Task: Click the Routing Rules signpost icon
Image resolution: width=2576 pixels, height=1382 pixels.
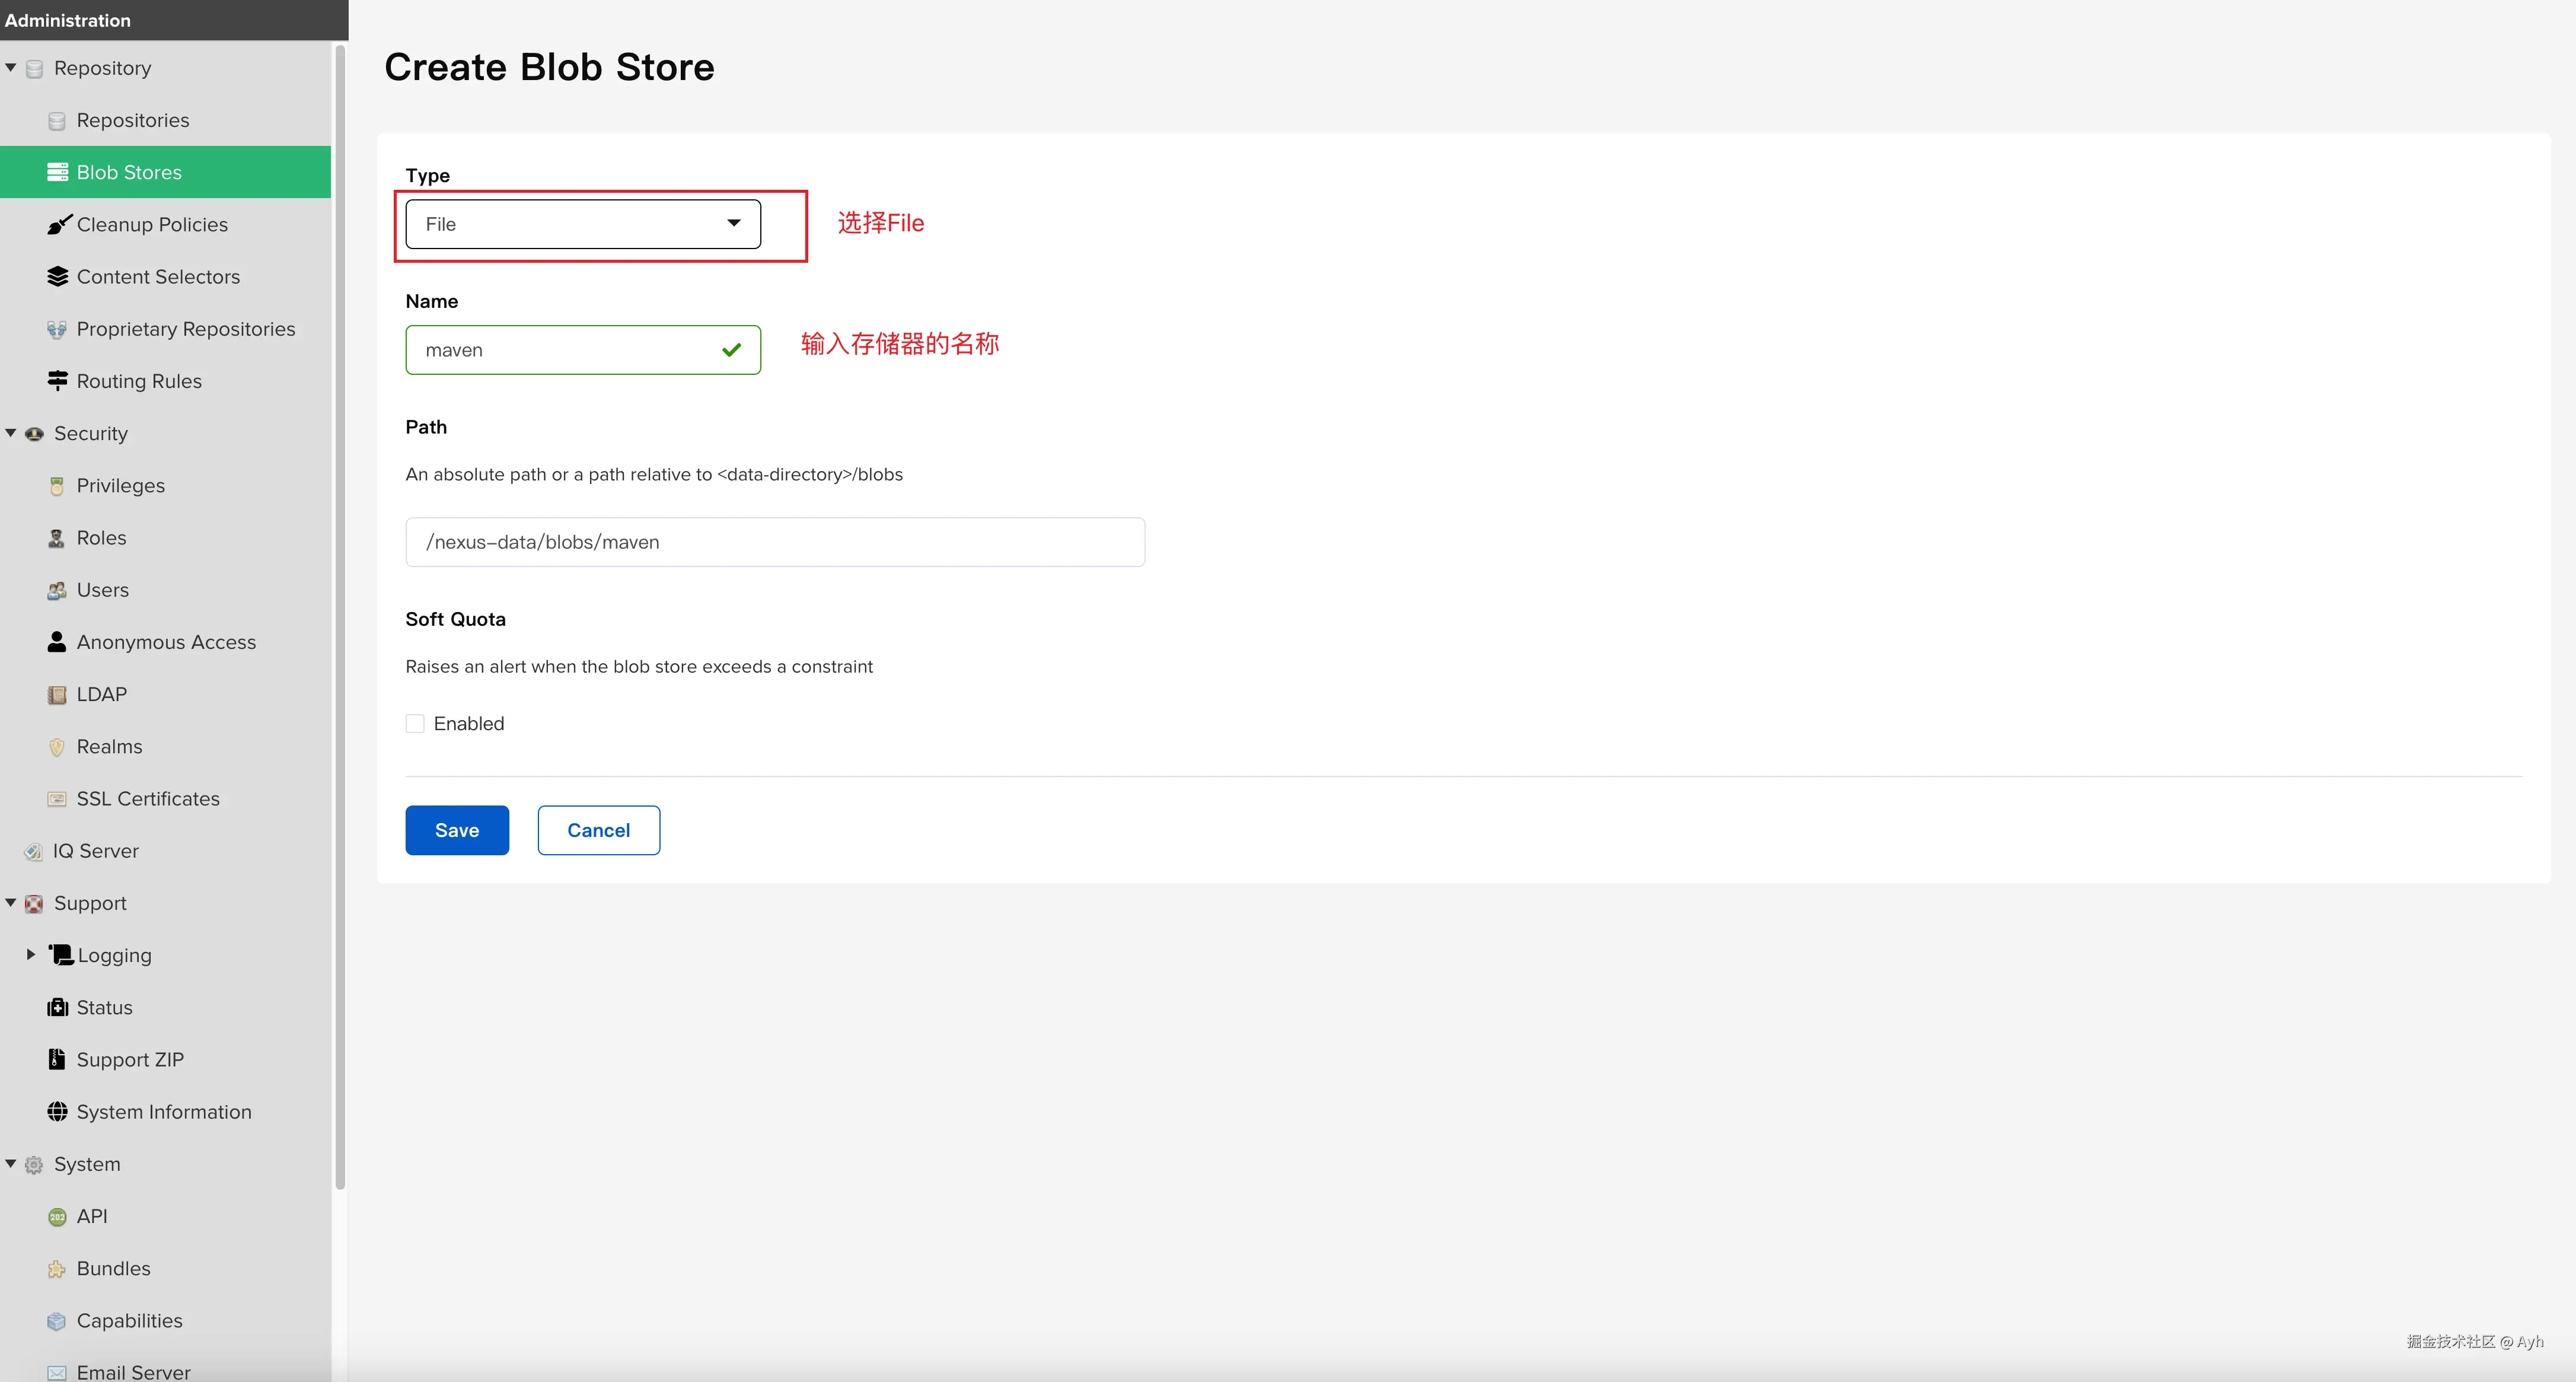Action: 58,381
